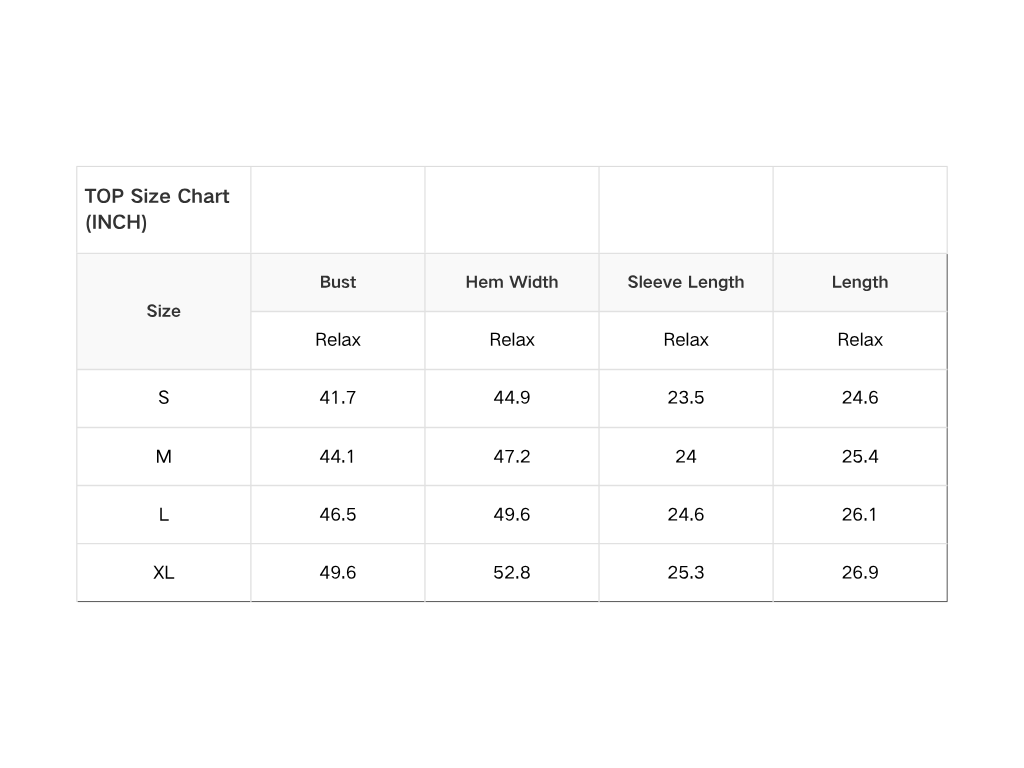Click the Sleeve Length column header
The height and width of the screenshot is (768, 1024).
[686, 282]
